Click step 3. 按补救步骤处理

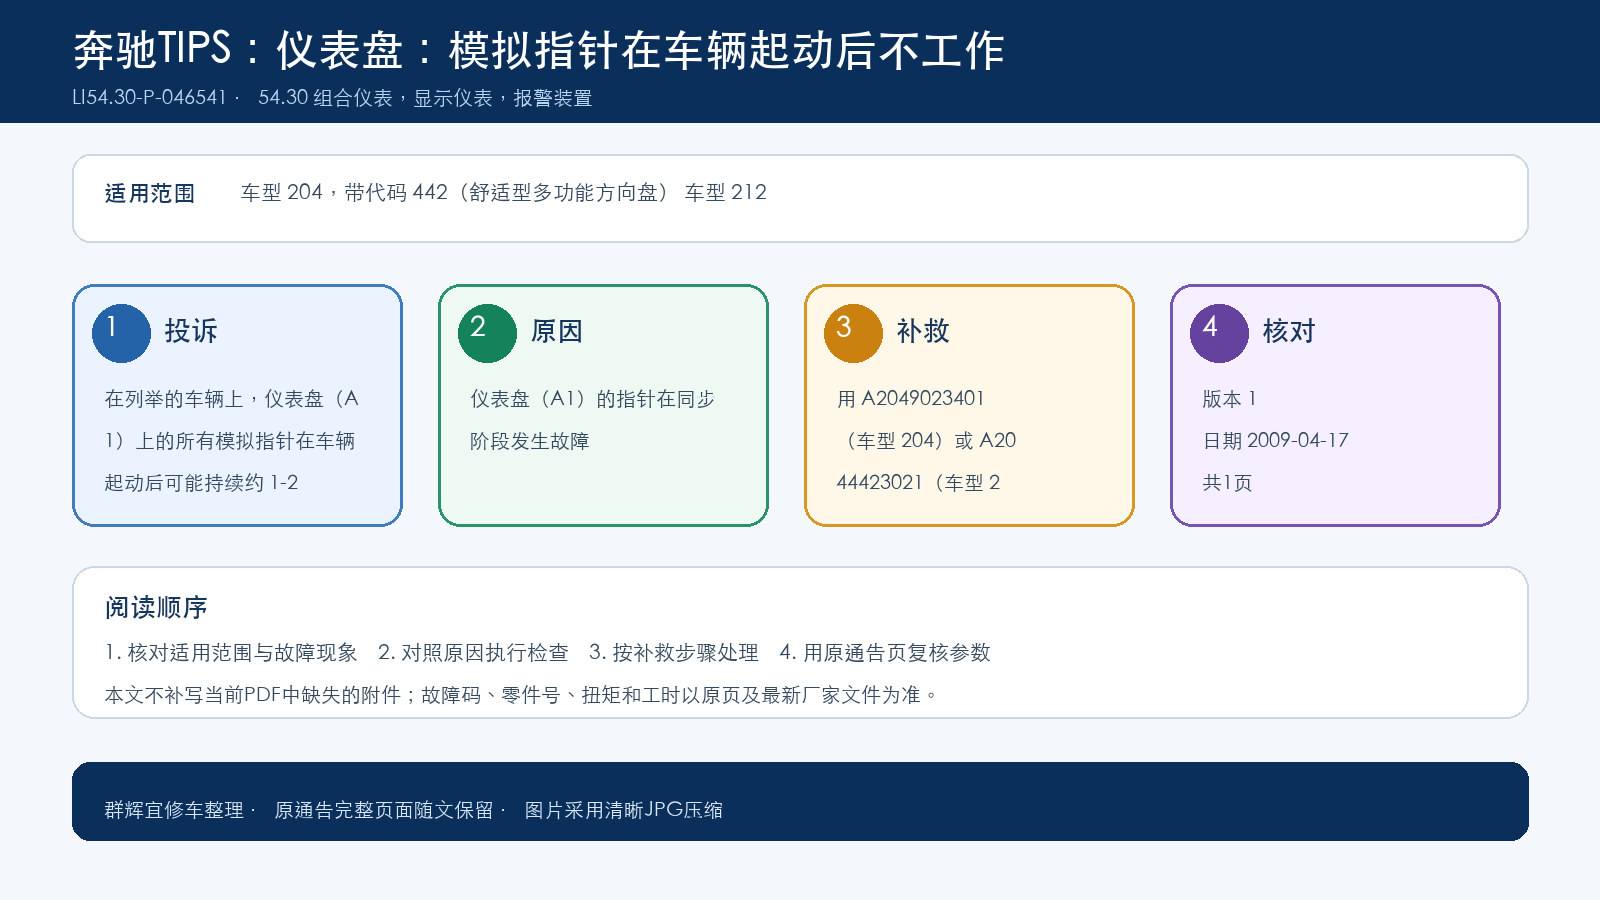674,653
